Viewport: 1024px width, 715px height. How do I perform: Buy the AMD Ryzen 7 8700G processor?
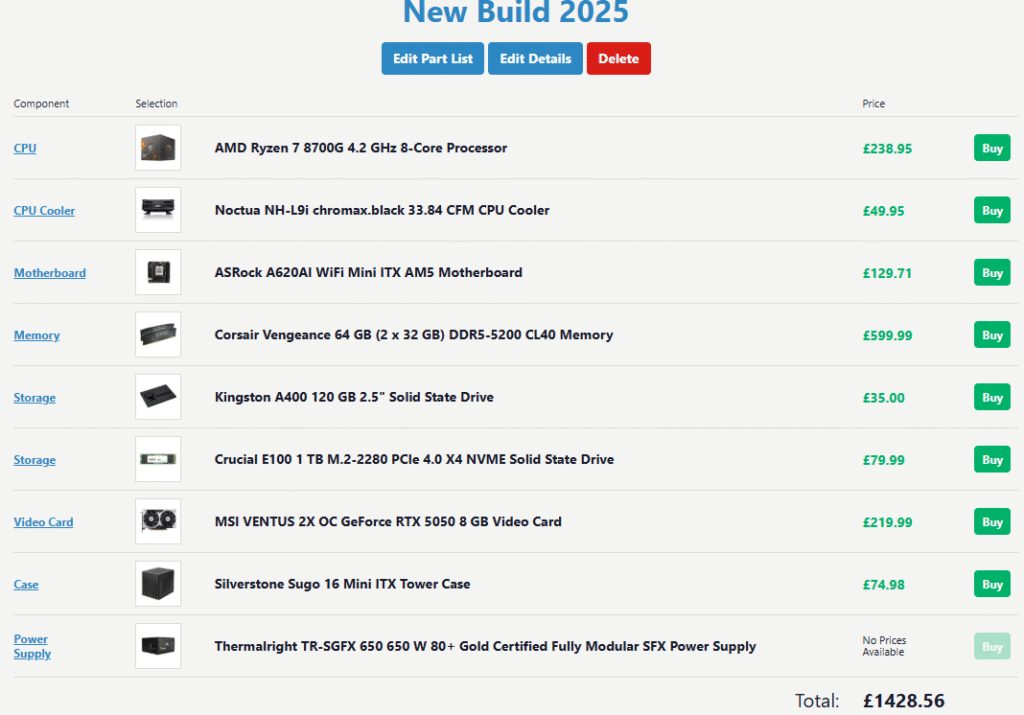[x=992, y=148]
